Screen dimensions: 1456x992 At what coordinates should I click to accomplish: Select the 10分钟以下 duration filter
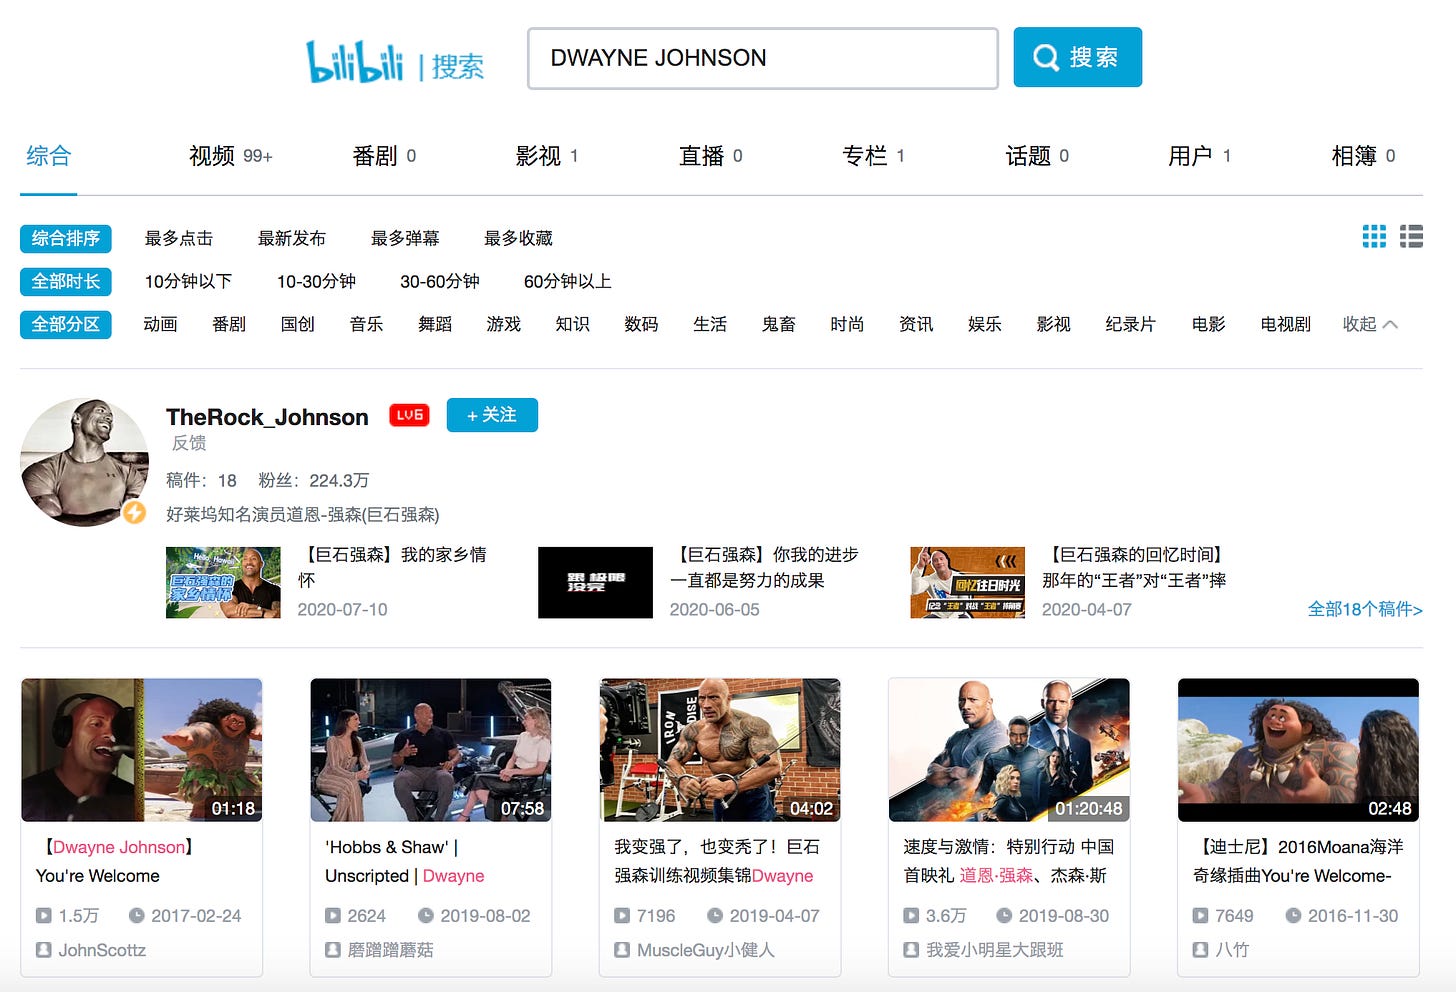188,282
